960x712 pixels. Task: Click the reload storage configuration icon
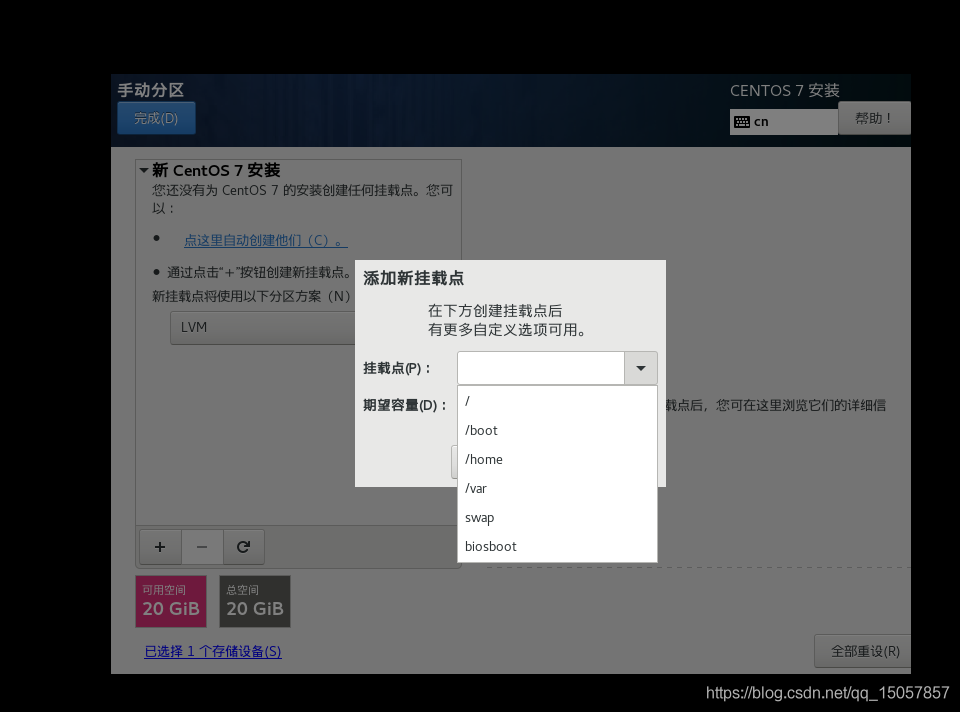[244, 547]
